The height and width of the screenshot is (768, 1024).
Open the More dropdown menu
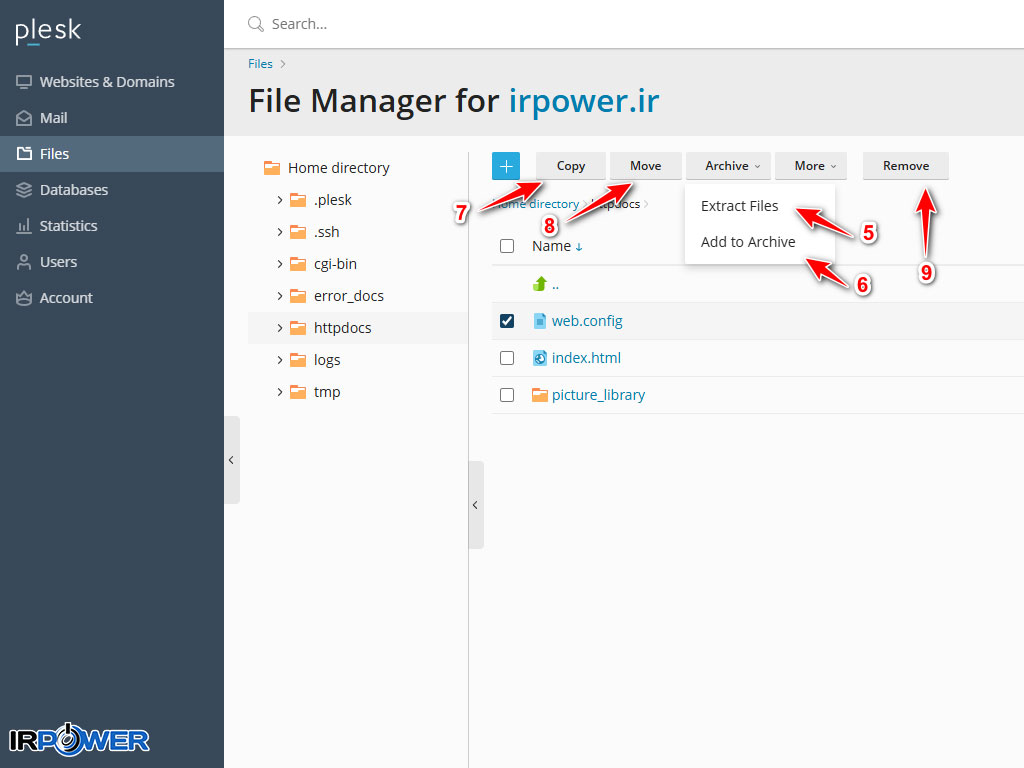click(x=815, y=166)
